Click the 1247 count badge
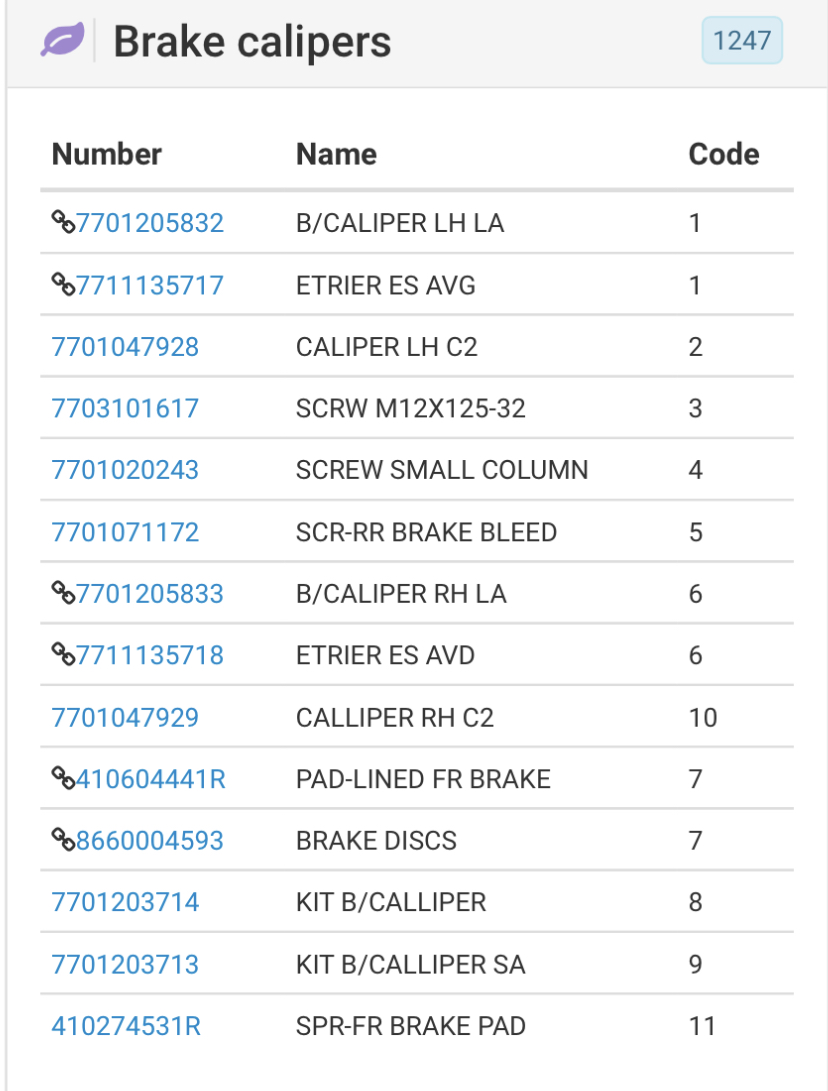Image resolution: width=828 pixels, height=1091 pixels. point(742,40)
